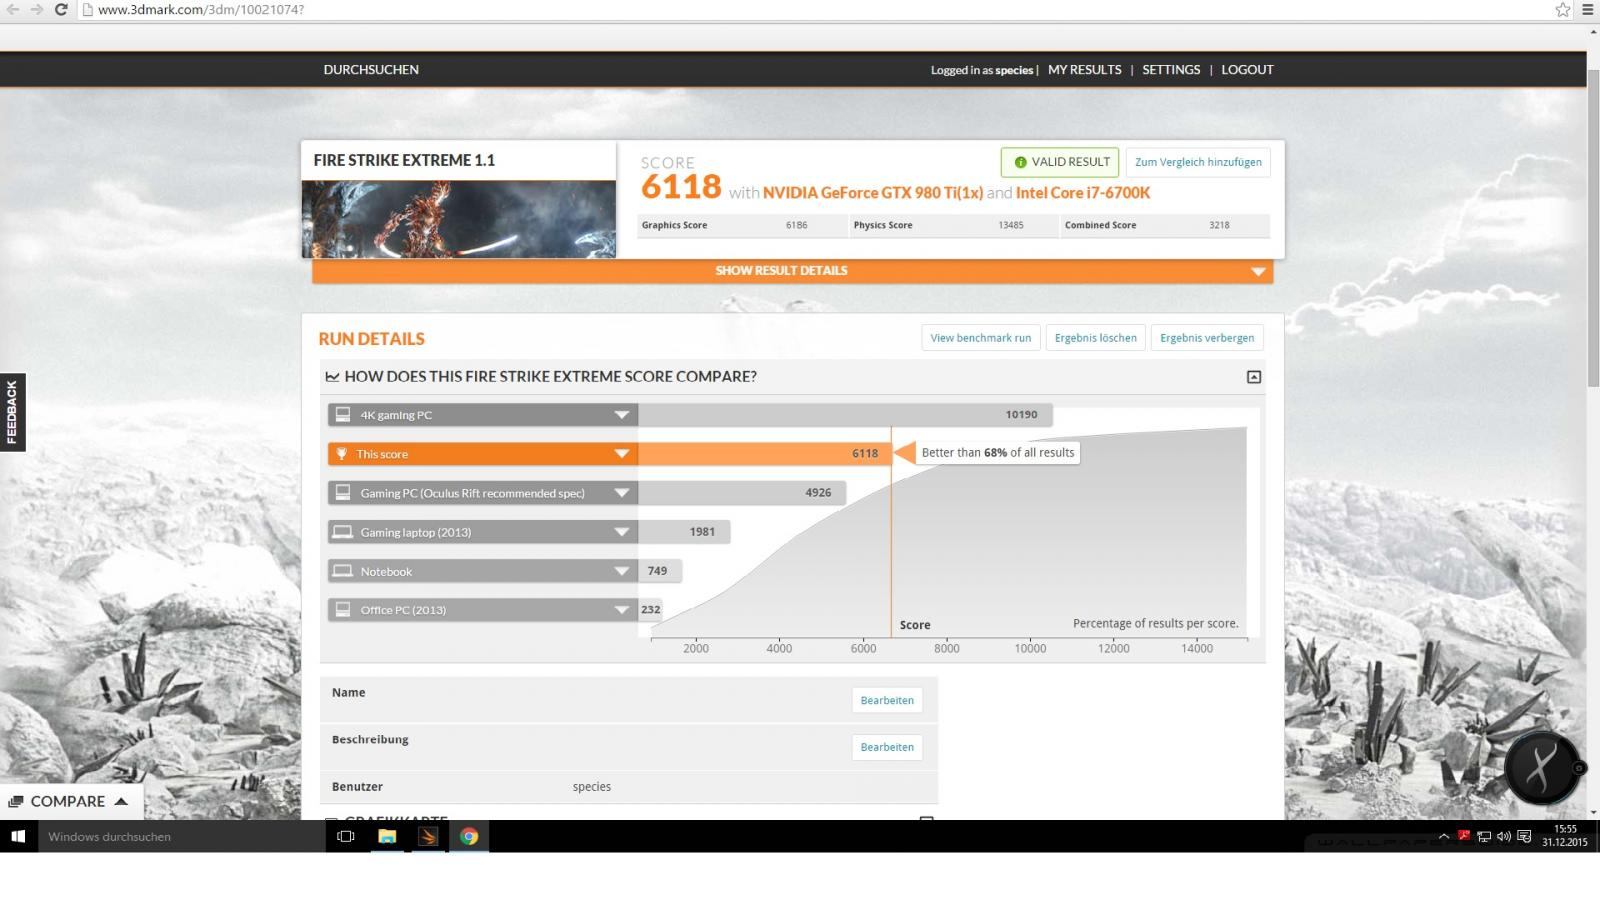
Task: Expand the Gaming PC Oculus Rift dropdown
Action: [x=621, y=493]
